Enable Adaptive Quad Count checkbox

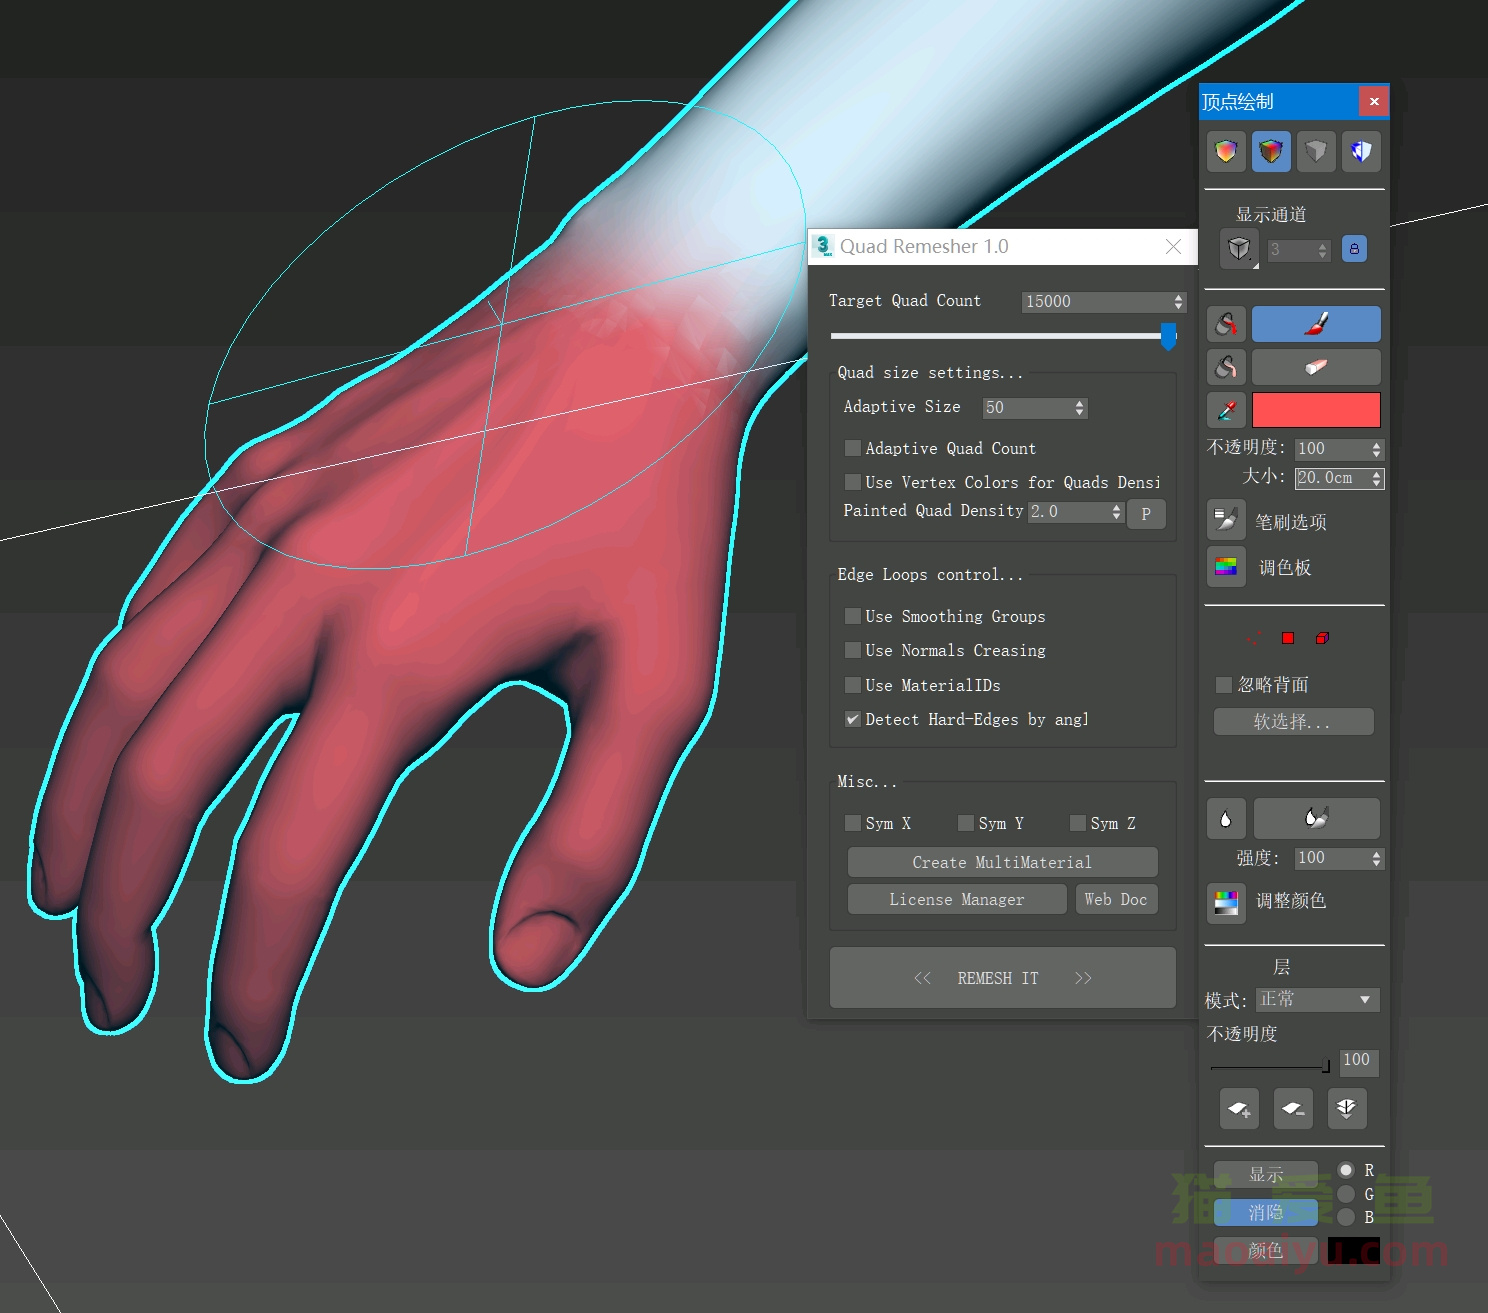point(853,448)
